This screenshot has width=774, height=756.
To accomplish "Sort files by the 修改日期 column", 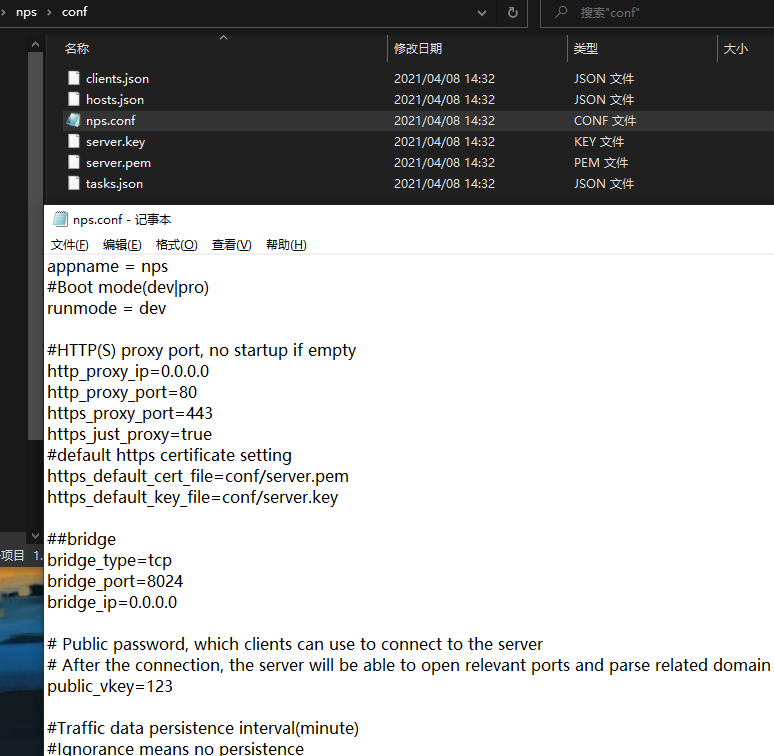I will (x=418, y=48).
